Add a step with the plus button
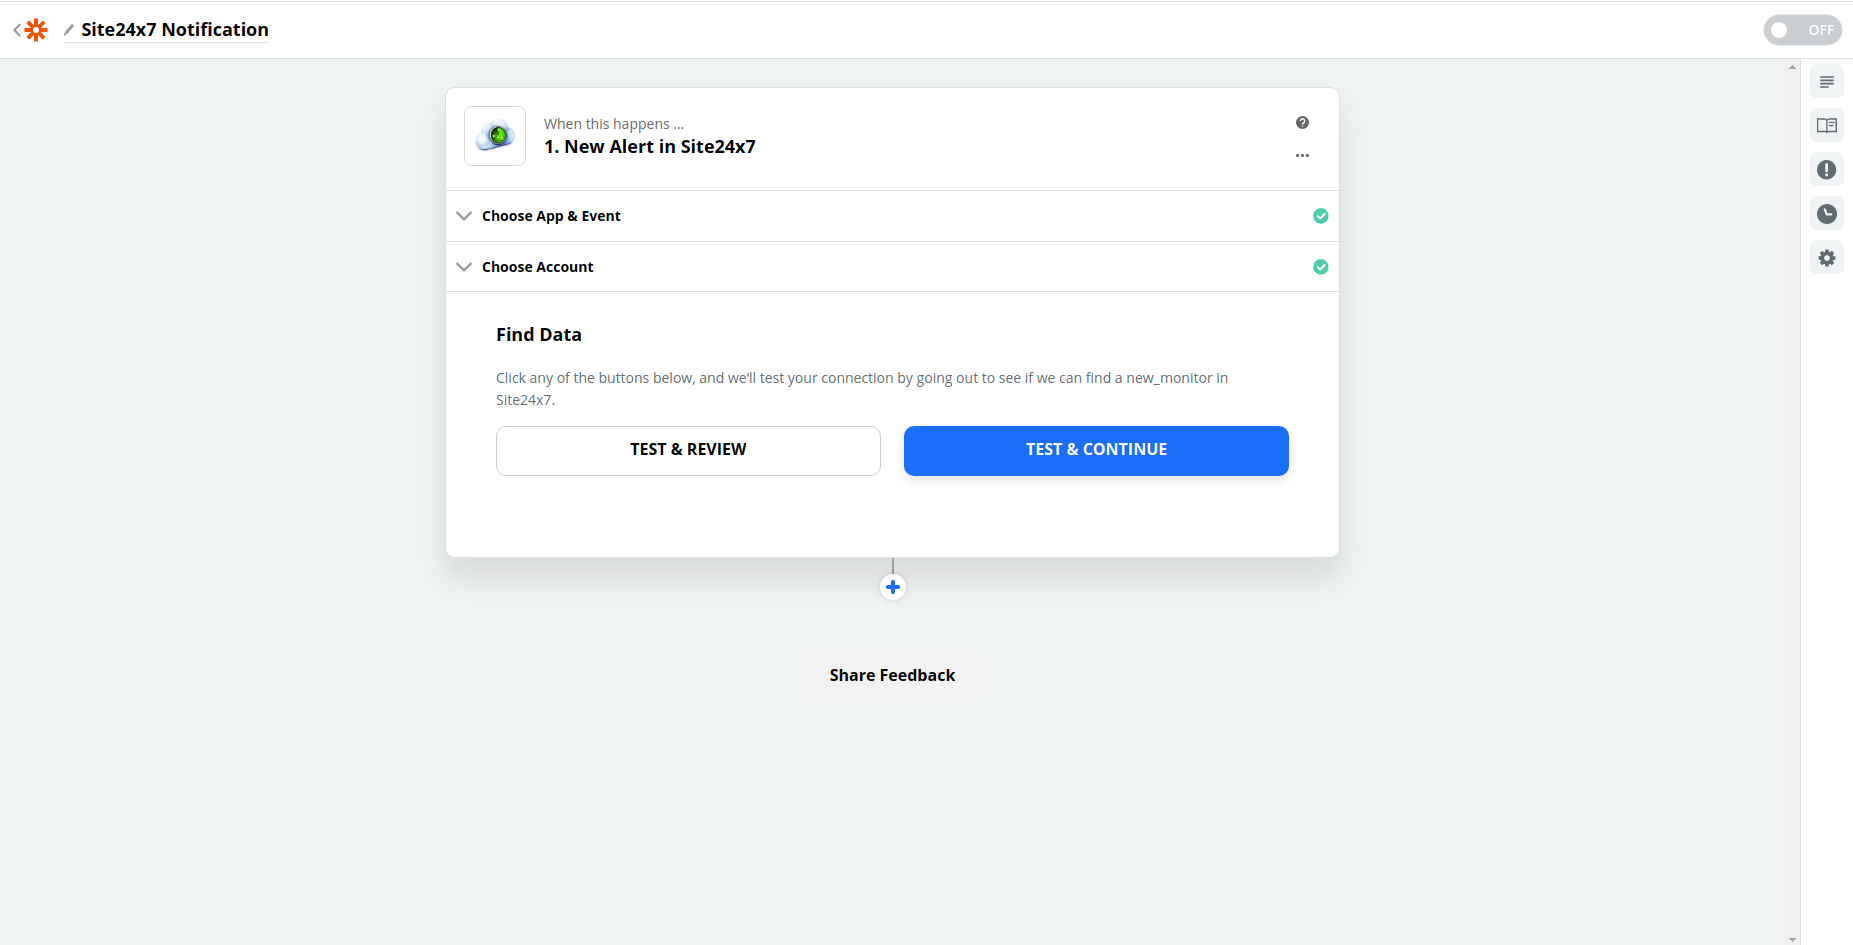 coord(893,587)
